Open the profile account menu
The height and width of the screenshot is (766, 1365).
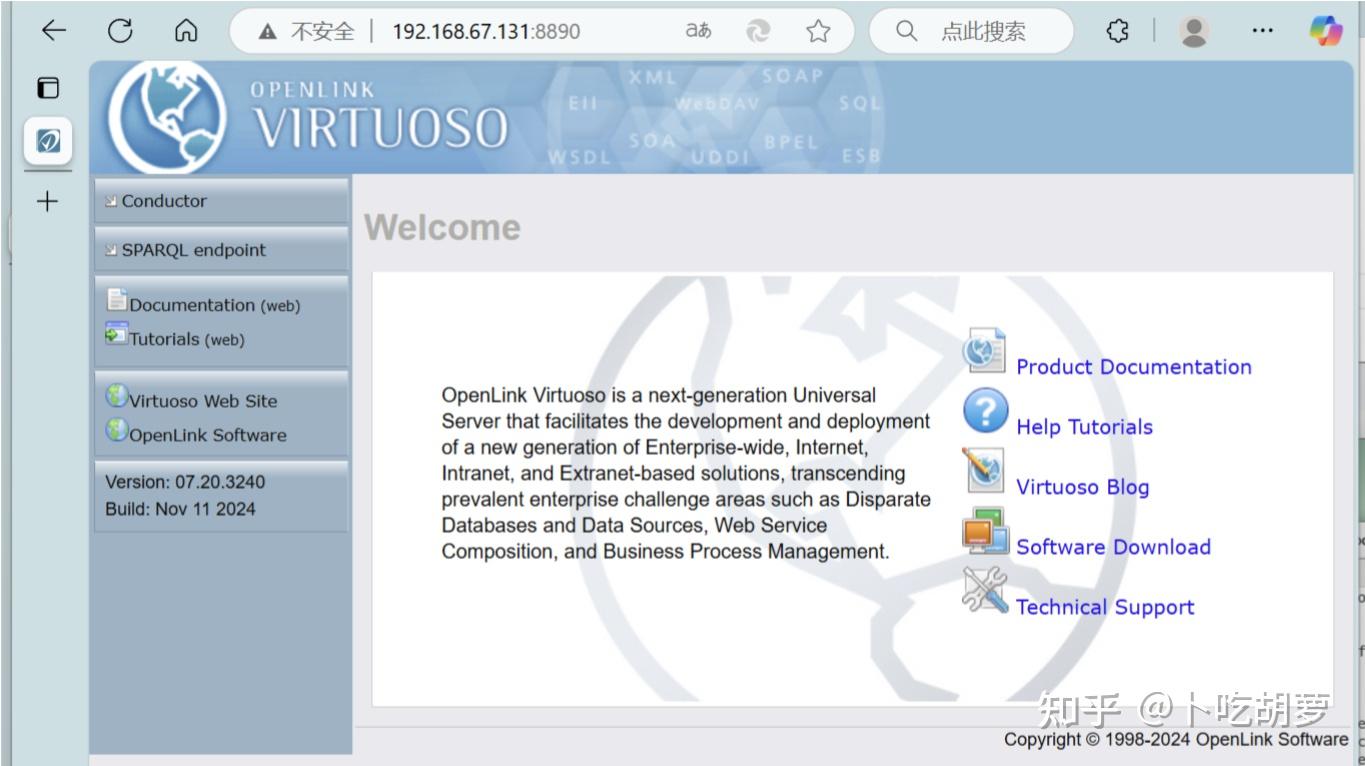click(1197, 31)
